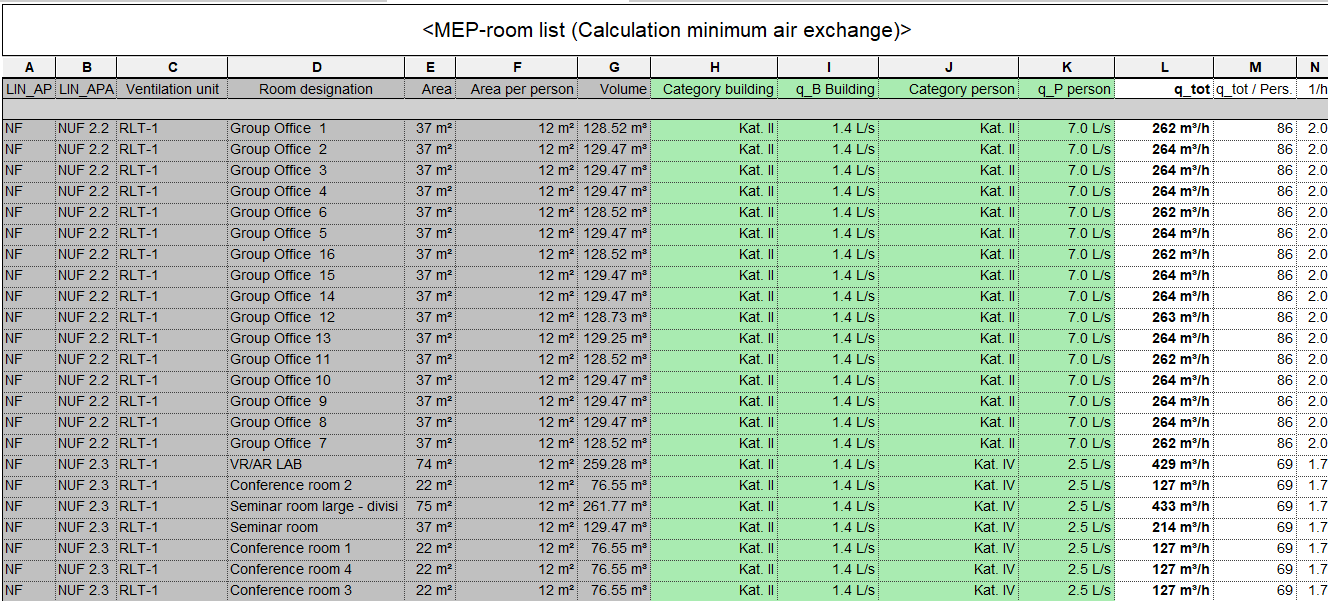Select the Ventilation unit column header
This screenshot has width=1328, height=601.
click(x=172, y=89)
